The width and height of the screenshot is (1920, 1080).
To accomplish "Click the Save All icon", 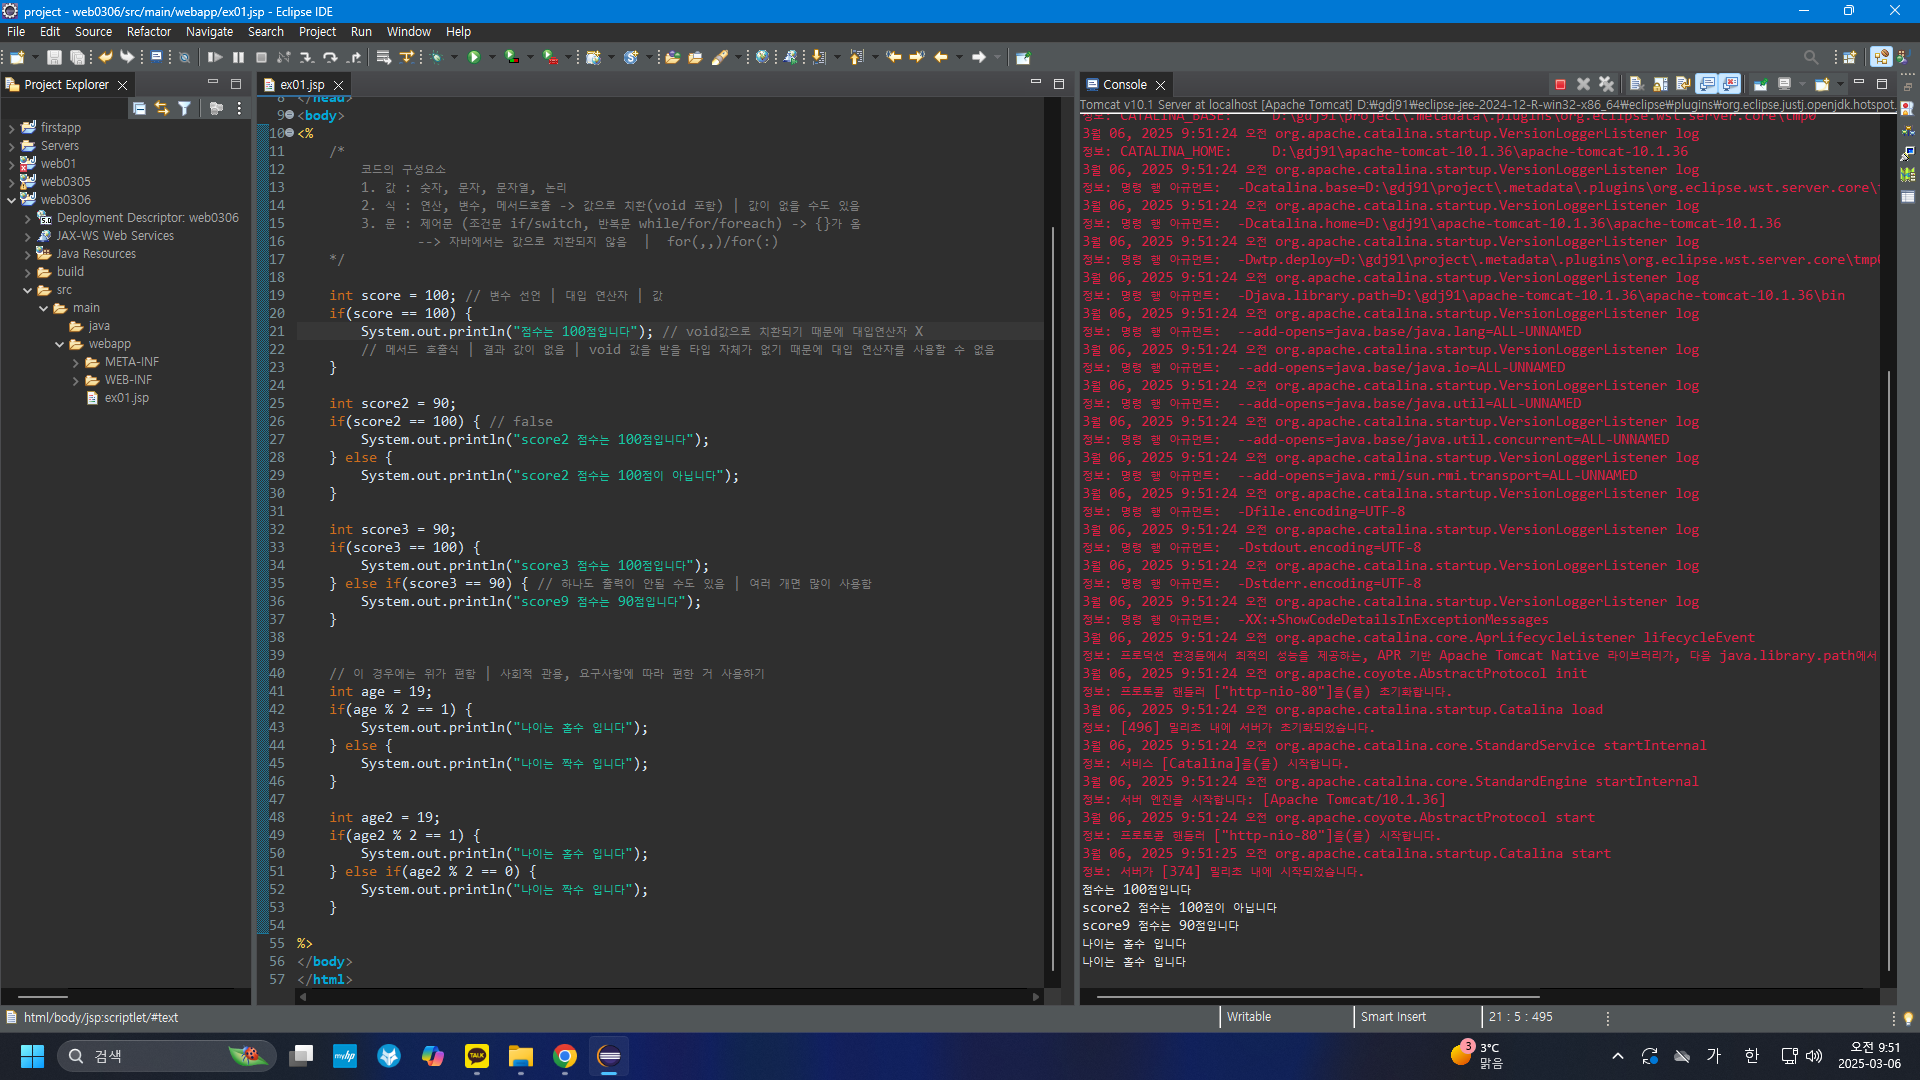I will click(x=77, y=57).
